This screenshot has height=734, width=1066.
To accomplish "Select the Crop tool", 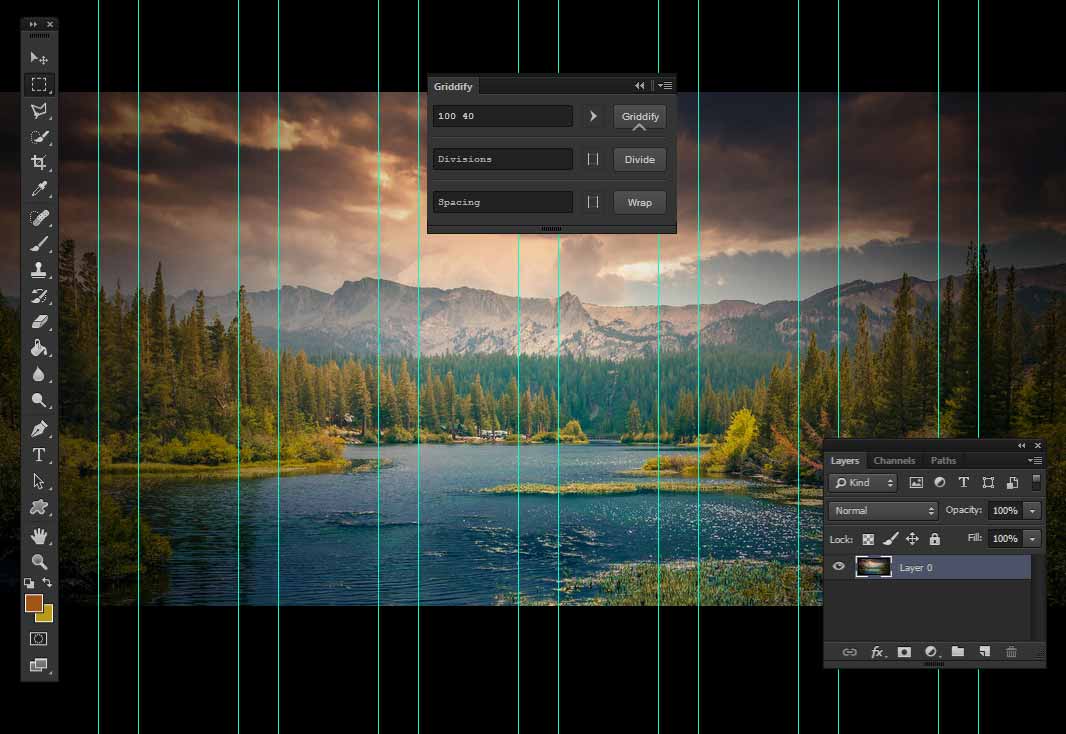I will [x=40, y=163].
